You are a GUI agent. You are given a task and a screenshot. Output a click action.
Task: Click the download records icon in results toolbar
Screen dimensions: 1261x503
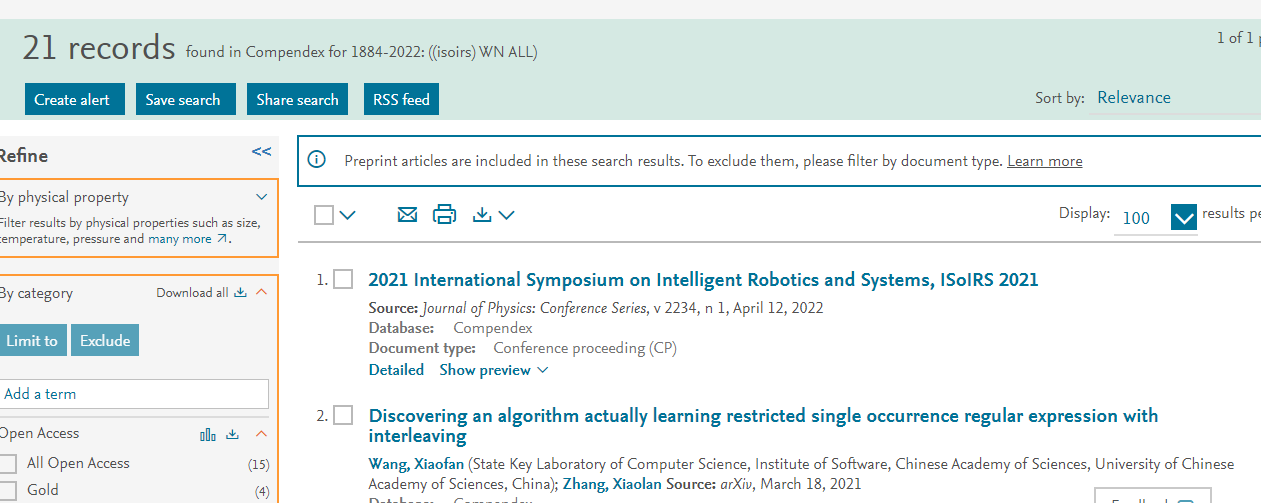click(x=483, y=214)
